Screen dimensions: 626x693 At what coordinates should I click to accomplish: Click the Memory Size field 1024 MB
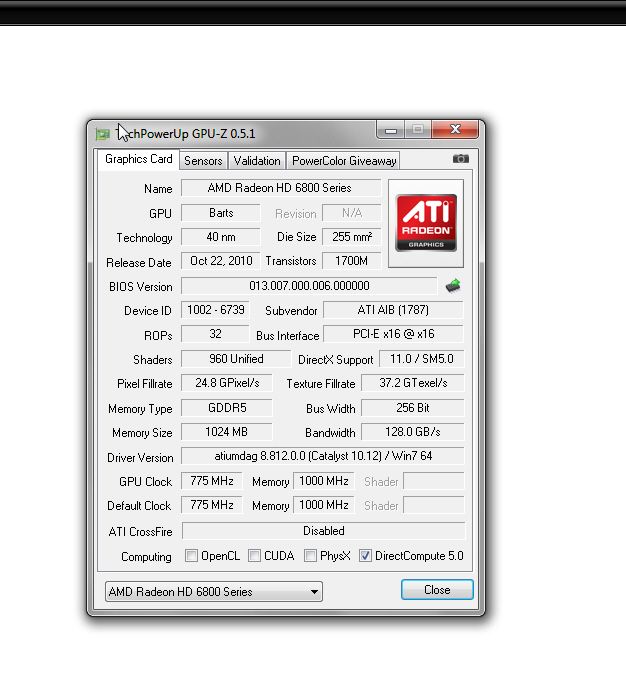pos(227,432)
